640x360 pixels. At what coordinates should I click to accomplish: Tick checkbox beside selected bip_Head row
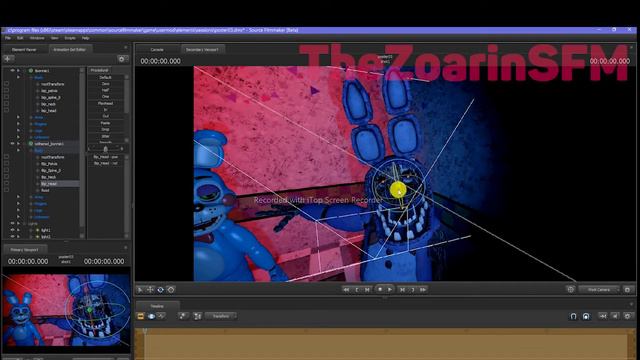[x=6, y=184]
